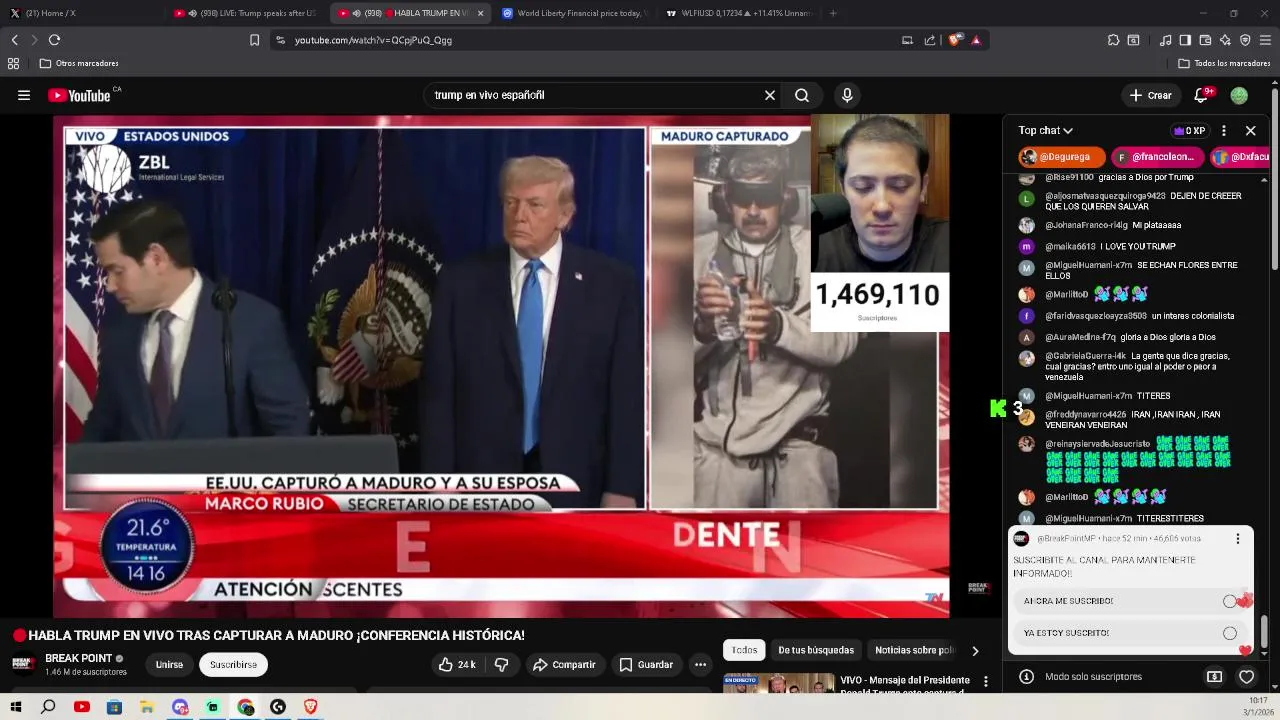The width and height of the screenshot is (1280, 720).
Task: Open the YouTube guide hamburger menu
Action: pyautogui.click(x=24, y=95)
